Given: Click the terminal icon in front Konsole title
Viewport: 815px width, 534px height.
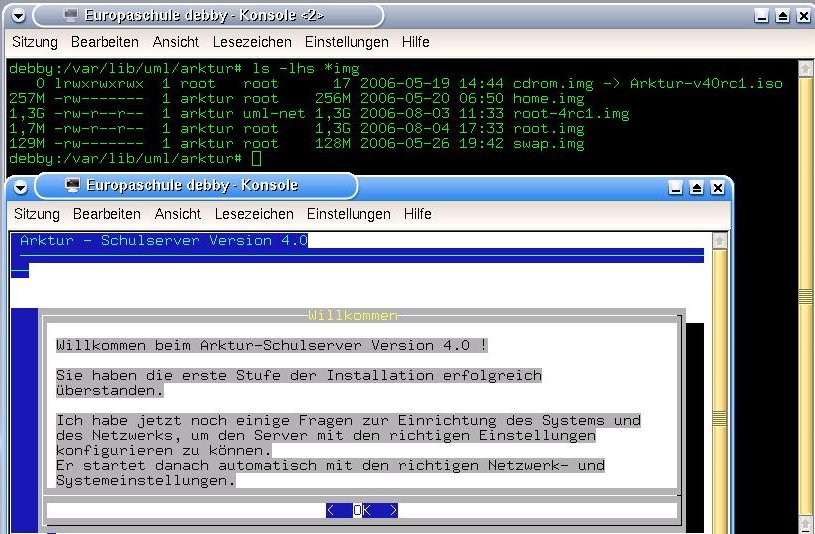Looking at the screenshot, I should (72, 185).
